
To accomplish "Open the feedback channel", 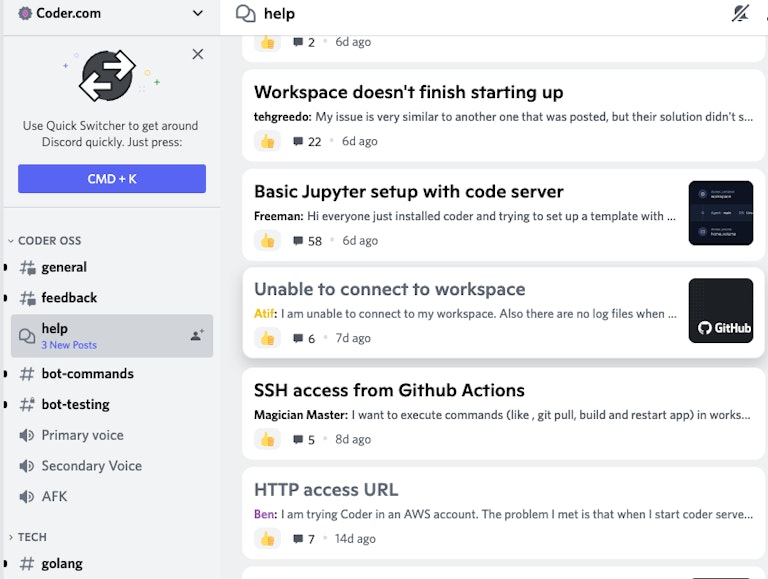I will point(112,298).
